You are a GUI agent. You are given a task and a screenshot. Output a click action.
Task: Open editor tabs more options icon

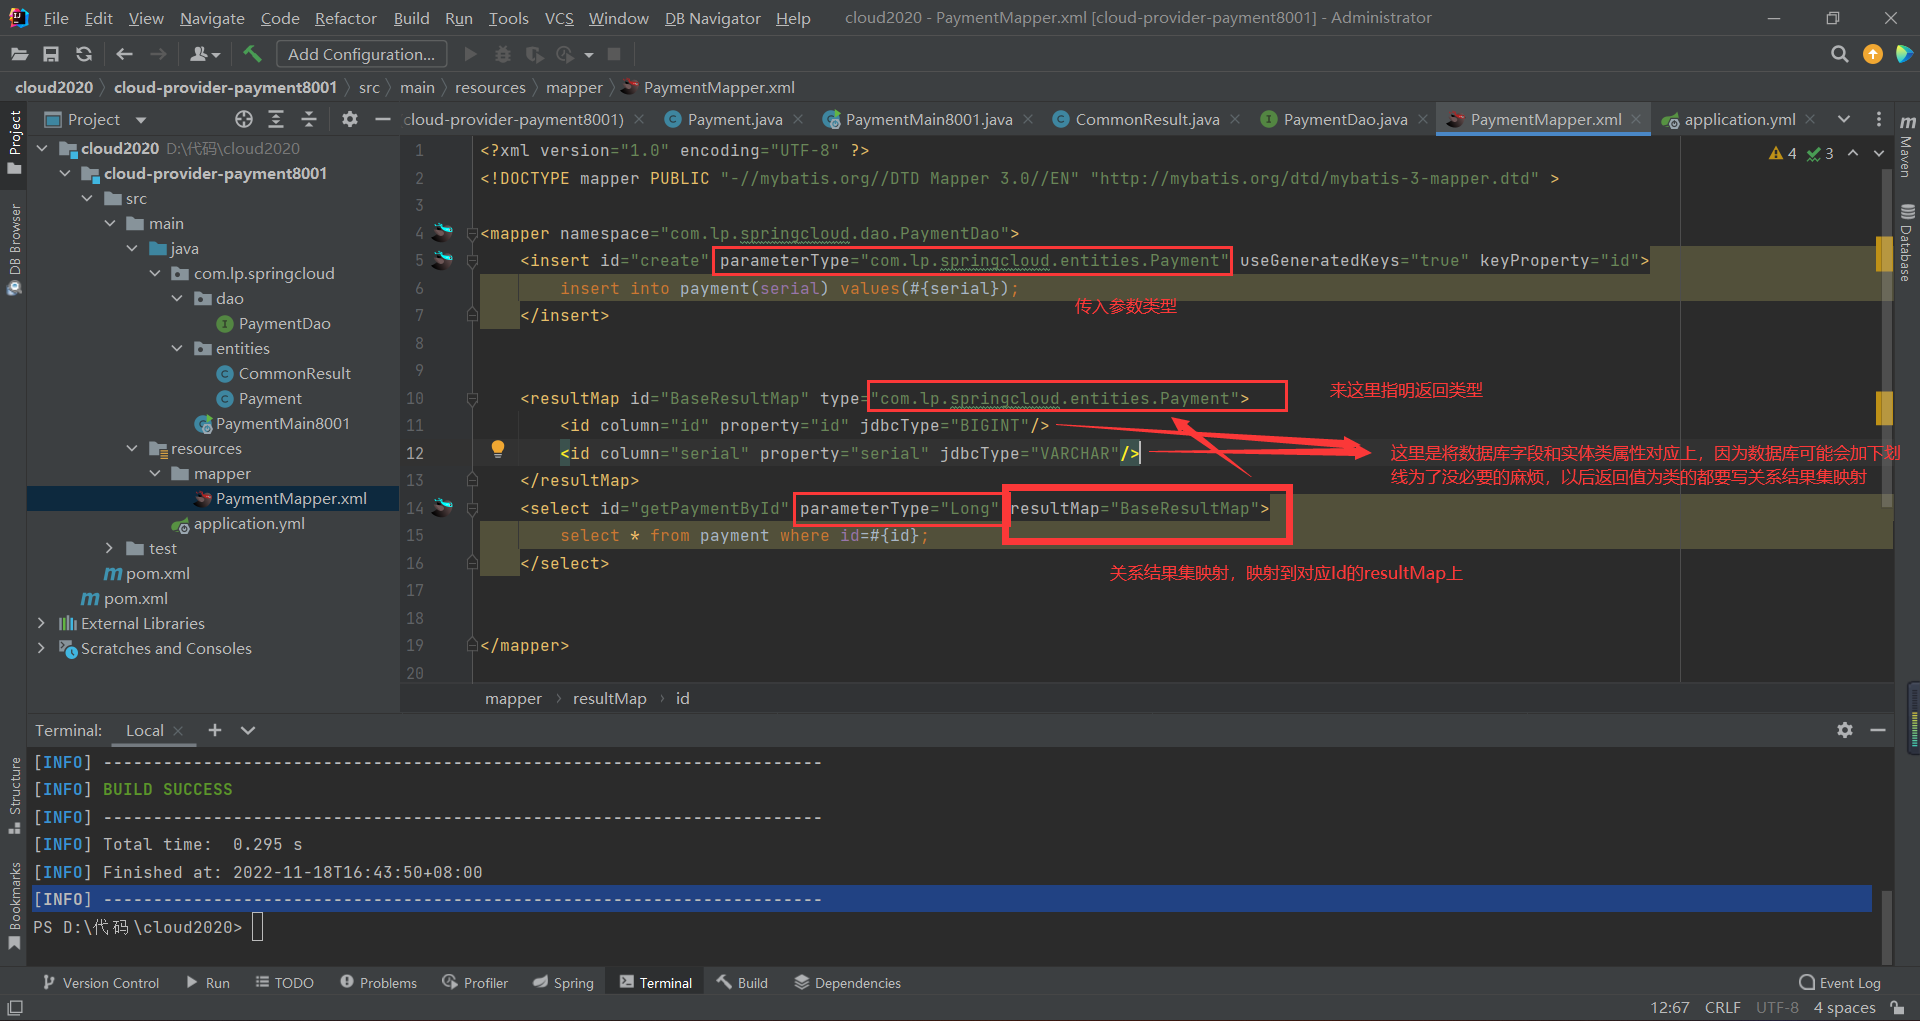(1879, 119)
